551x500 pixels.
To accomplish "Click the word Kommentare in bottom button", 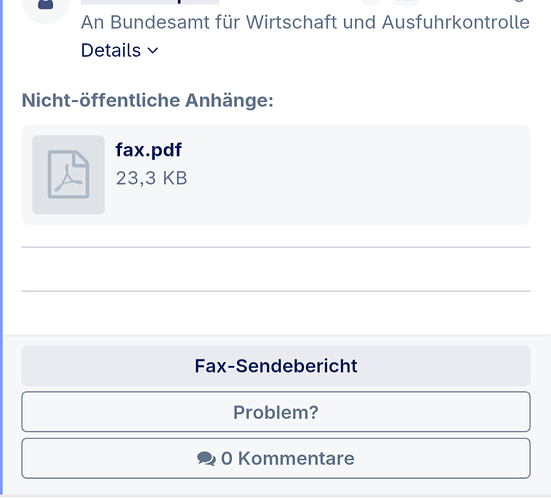I will pos(296,459).
